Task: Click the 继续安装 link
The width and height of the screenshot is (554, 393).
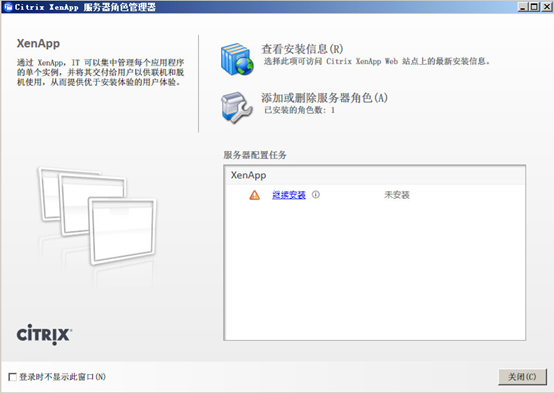Action: pos(289,195)
